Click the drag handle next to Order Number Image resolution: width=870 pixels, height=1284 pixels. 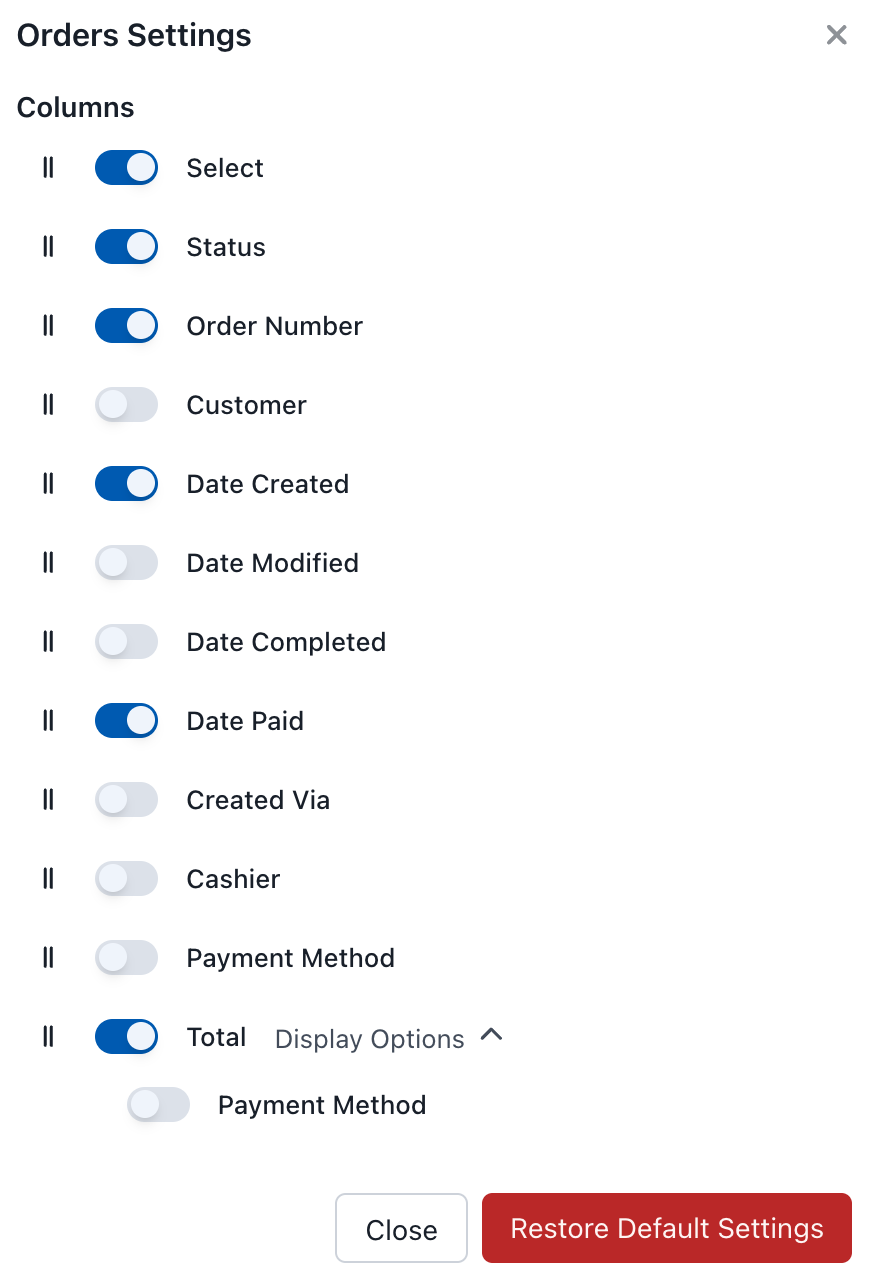[x=48, y=326]
